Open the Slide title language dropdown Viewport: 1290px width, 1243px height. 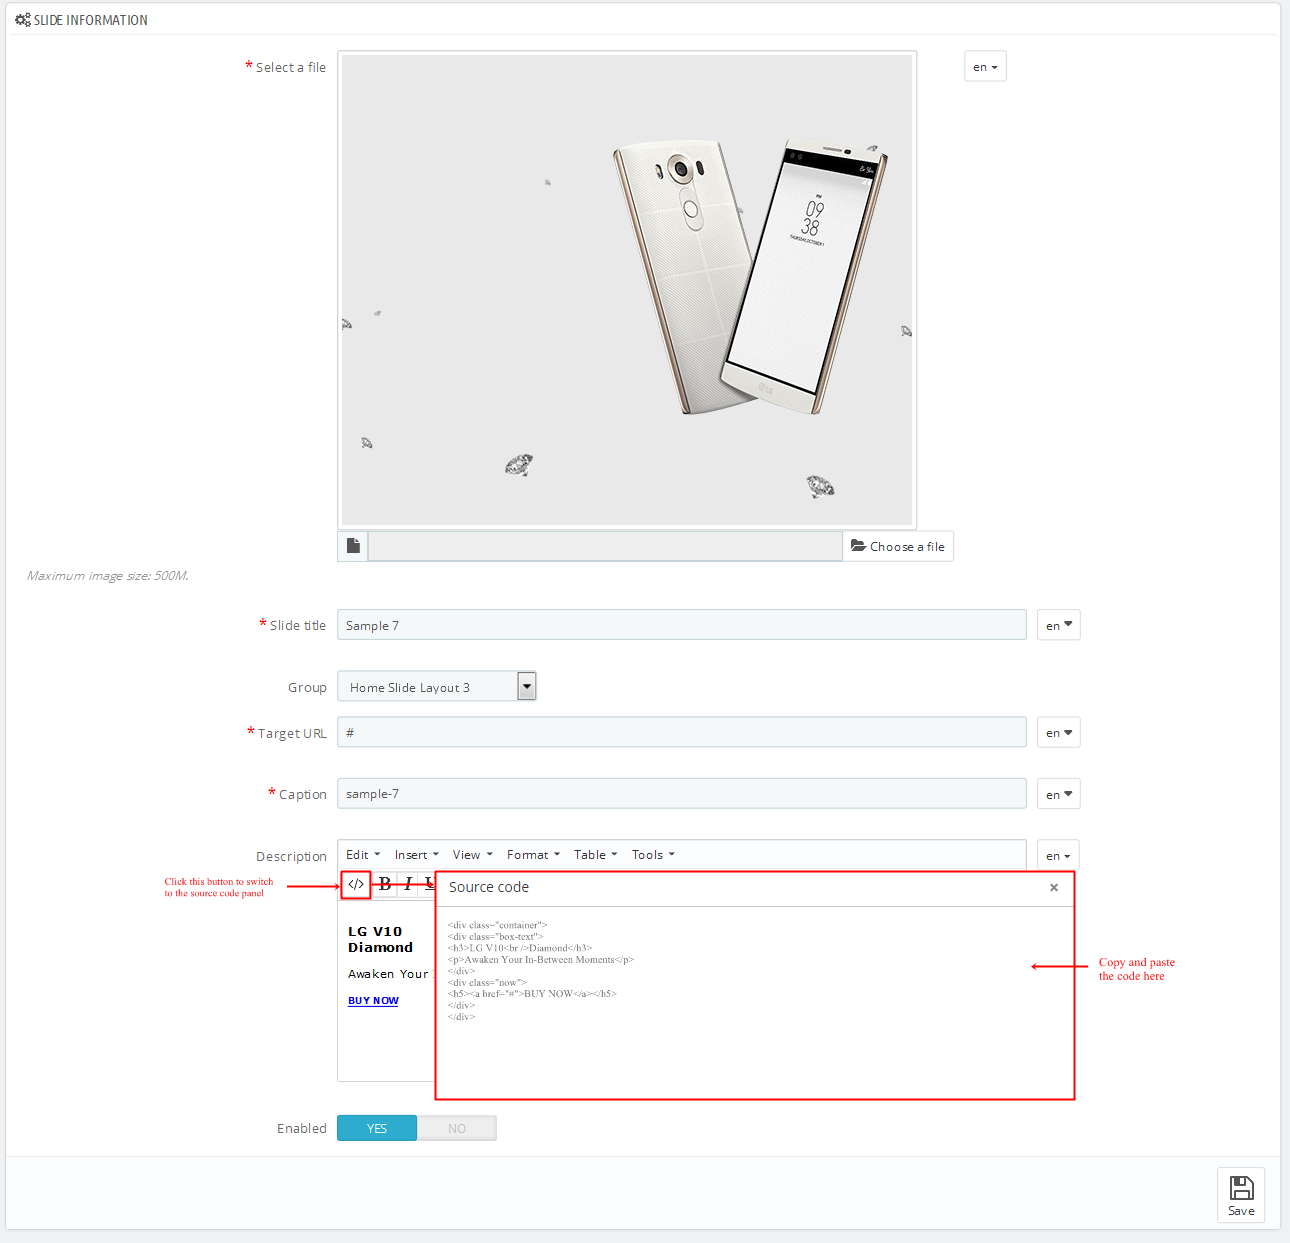pyautogui.click(x=1058, y=625)
